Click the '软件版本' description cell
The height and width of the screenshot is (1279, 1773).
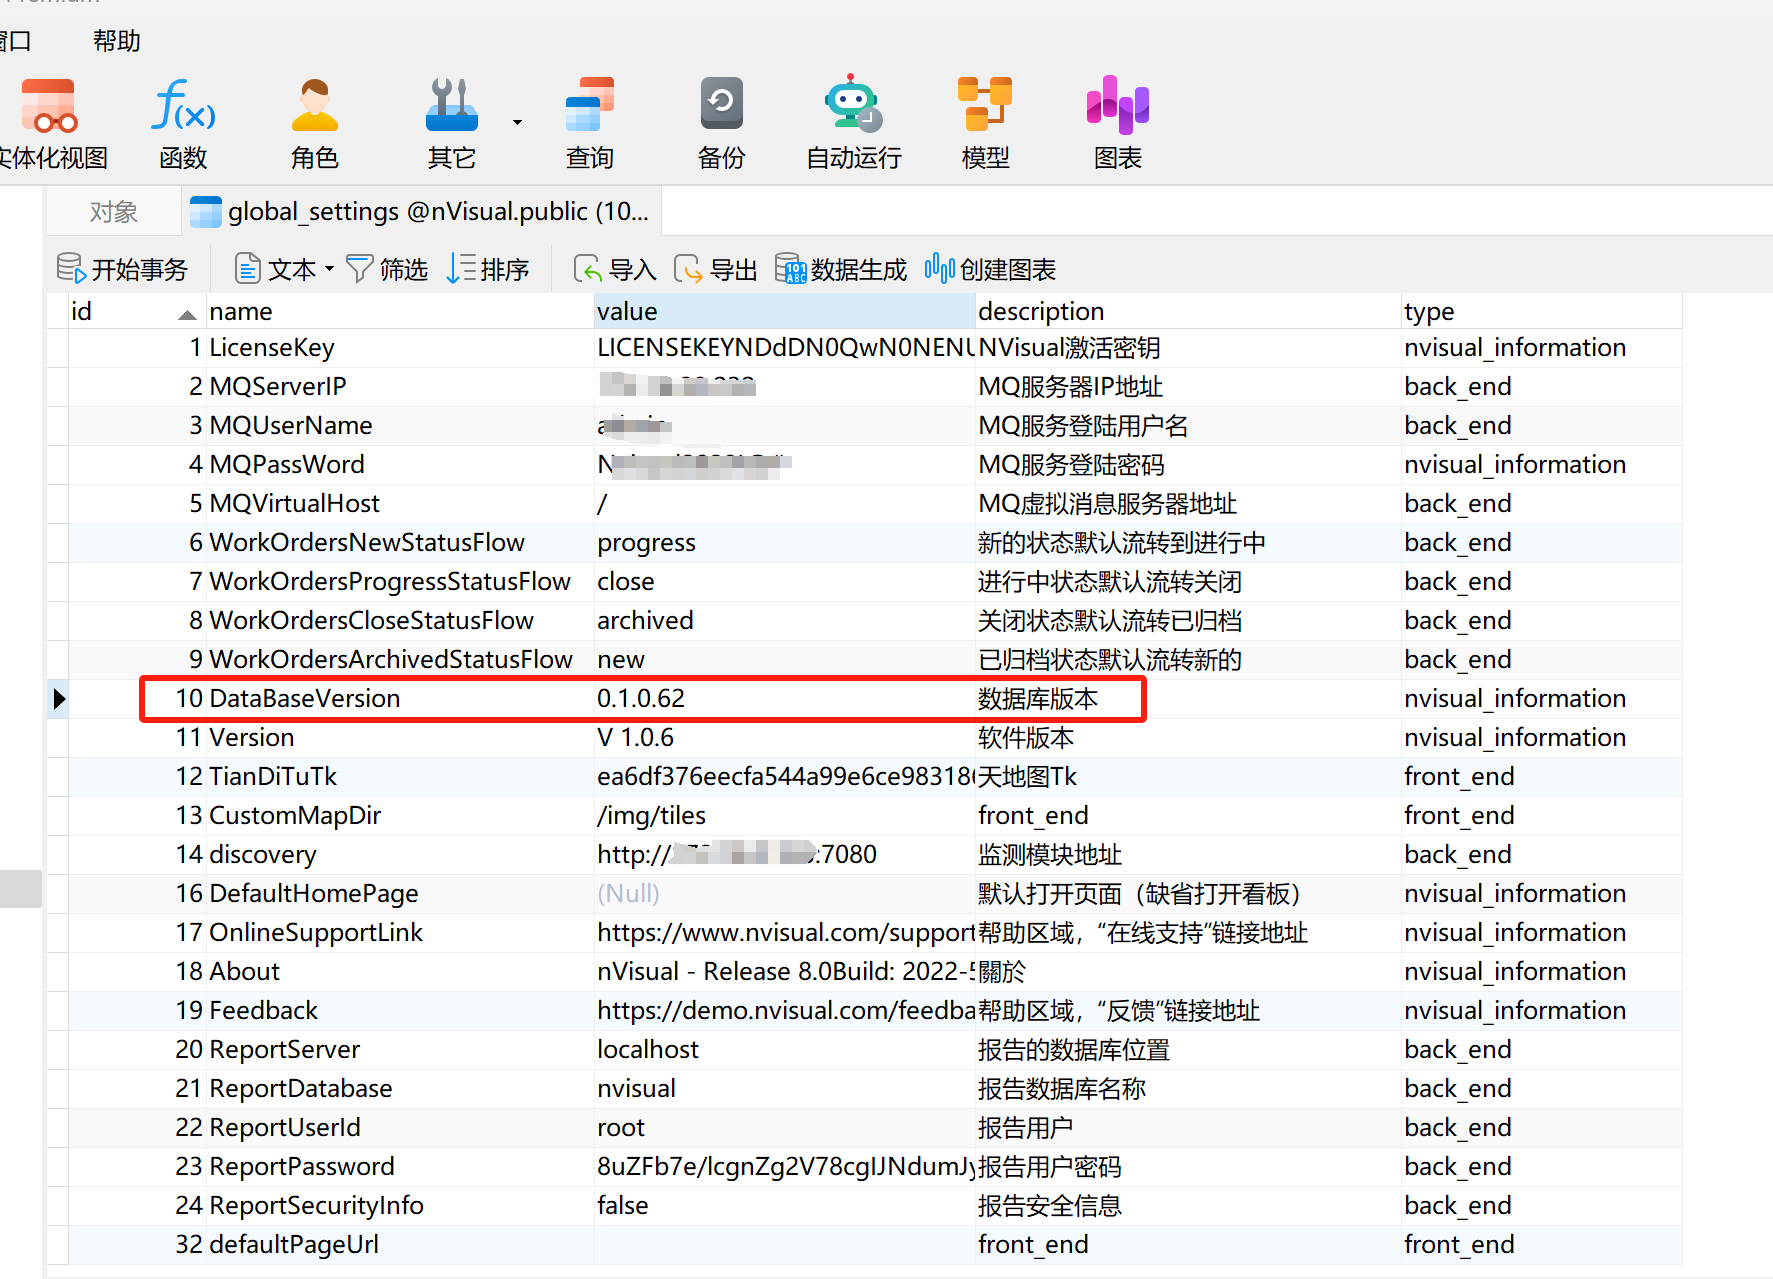point(1188,738)
